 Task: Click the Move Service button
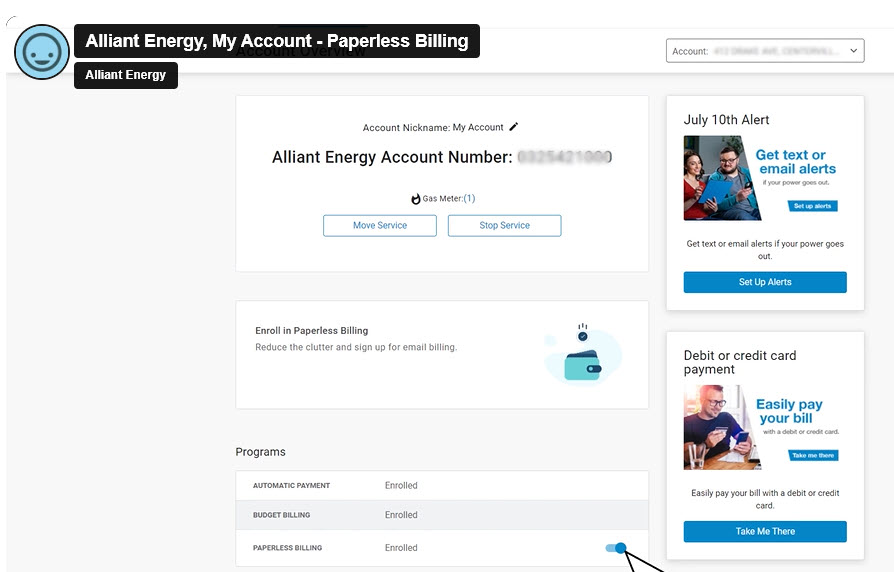pyautogui.click(x=379, y=226)
